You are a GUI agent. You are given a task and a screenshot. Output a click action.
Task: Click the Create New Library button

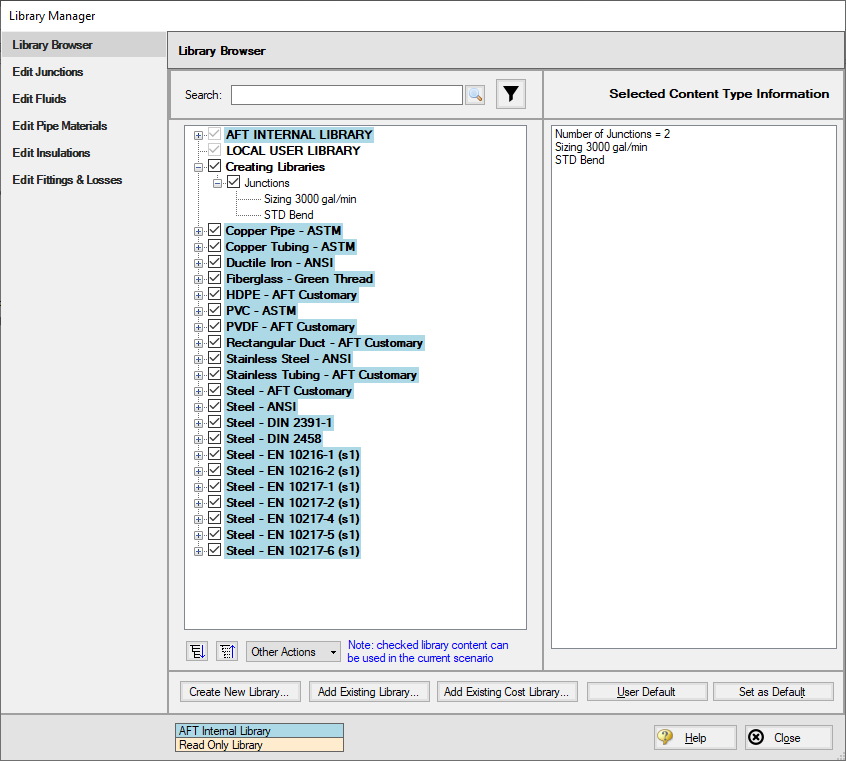pos(239,692)
